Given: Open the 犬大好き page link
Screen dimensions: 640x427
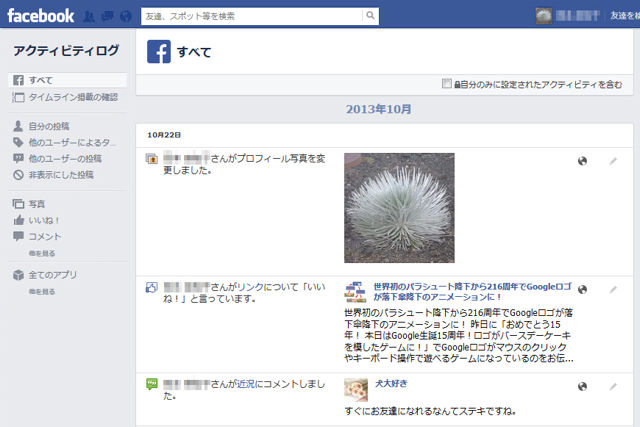Looking at the screenshot, I should click(391, 383).
